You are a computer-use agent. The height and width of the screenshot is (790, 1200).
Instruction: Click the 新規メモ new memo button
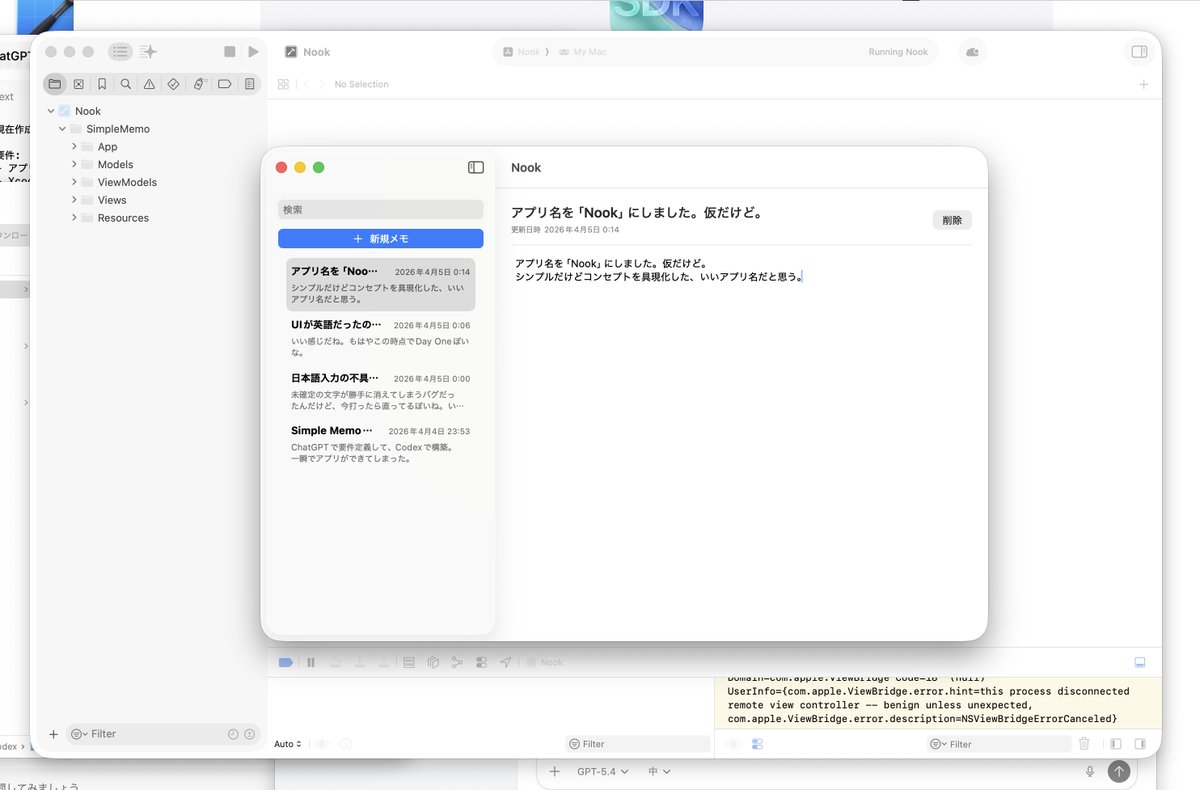[x=381, y=239]
